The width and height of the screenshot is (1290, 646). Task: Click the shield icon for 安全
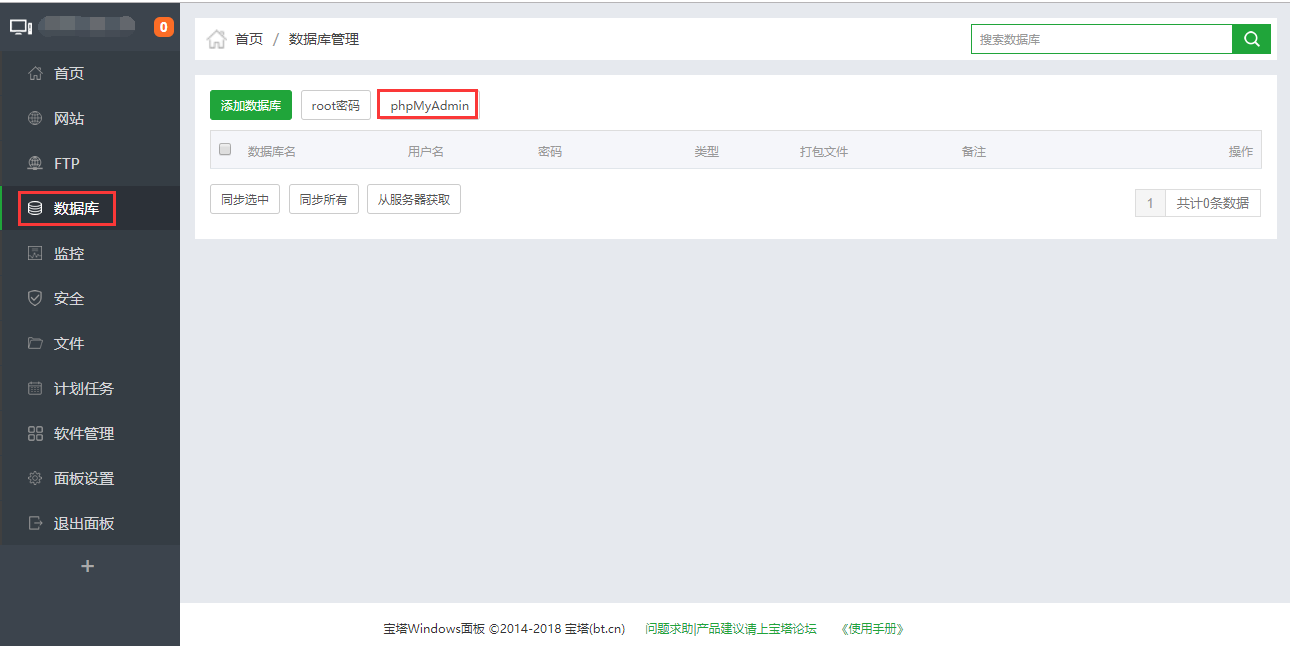[35, 298]
